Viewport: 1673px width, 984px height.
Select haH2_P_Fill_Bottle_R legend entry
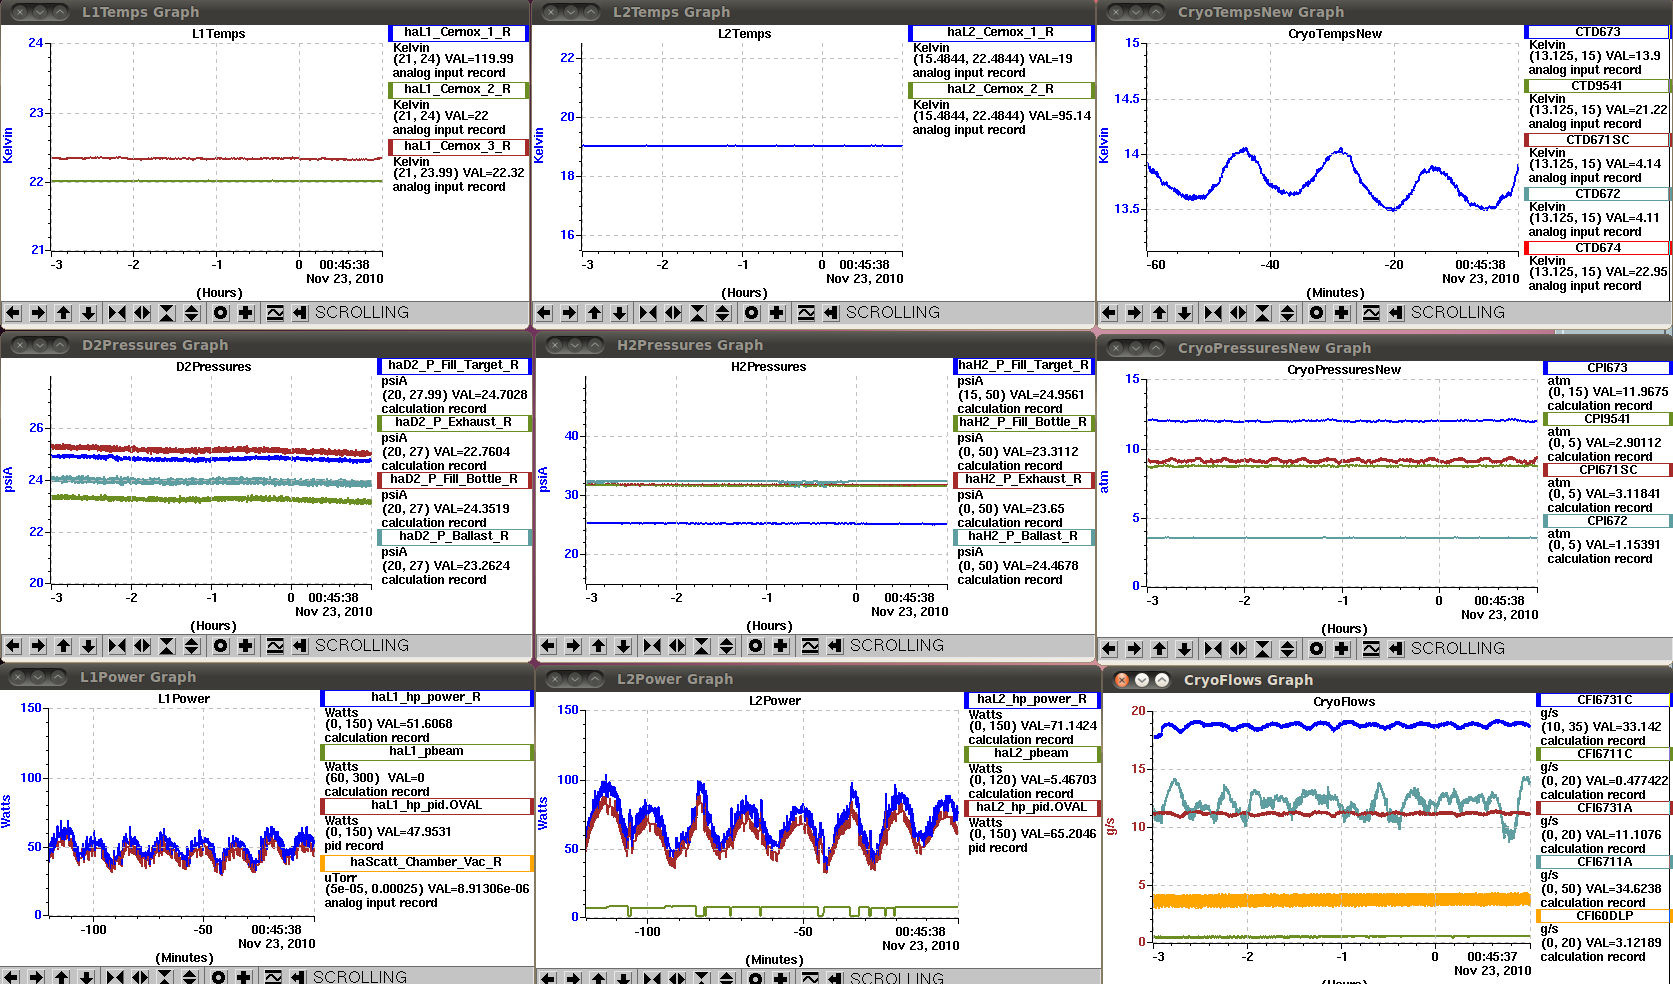[x=1024, y=423]
